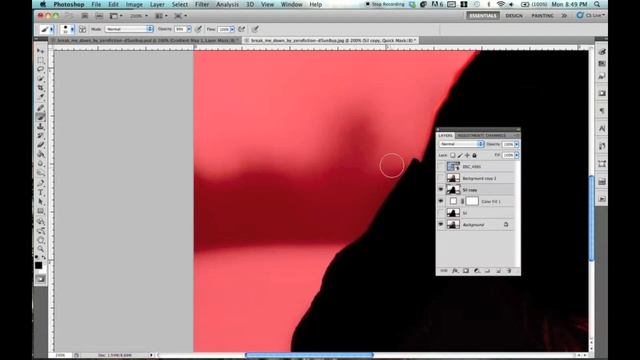Open the layer blend mode dropdown
This screenshot has height=360, width=640.
(x=461, y=144)
